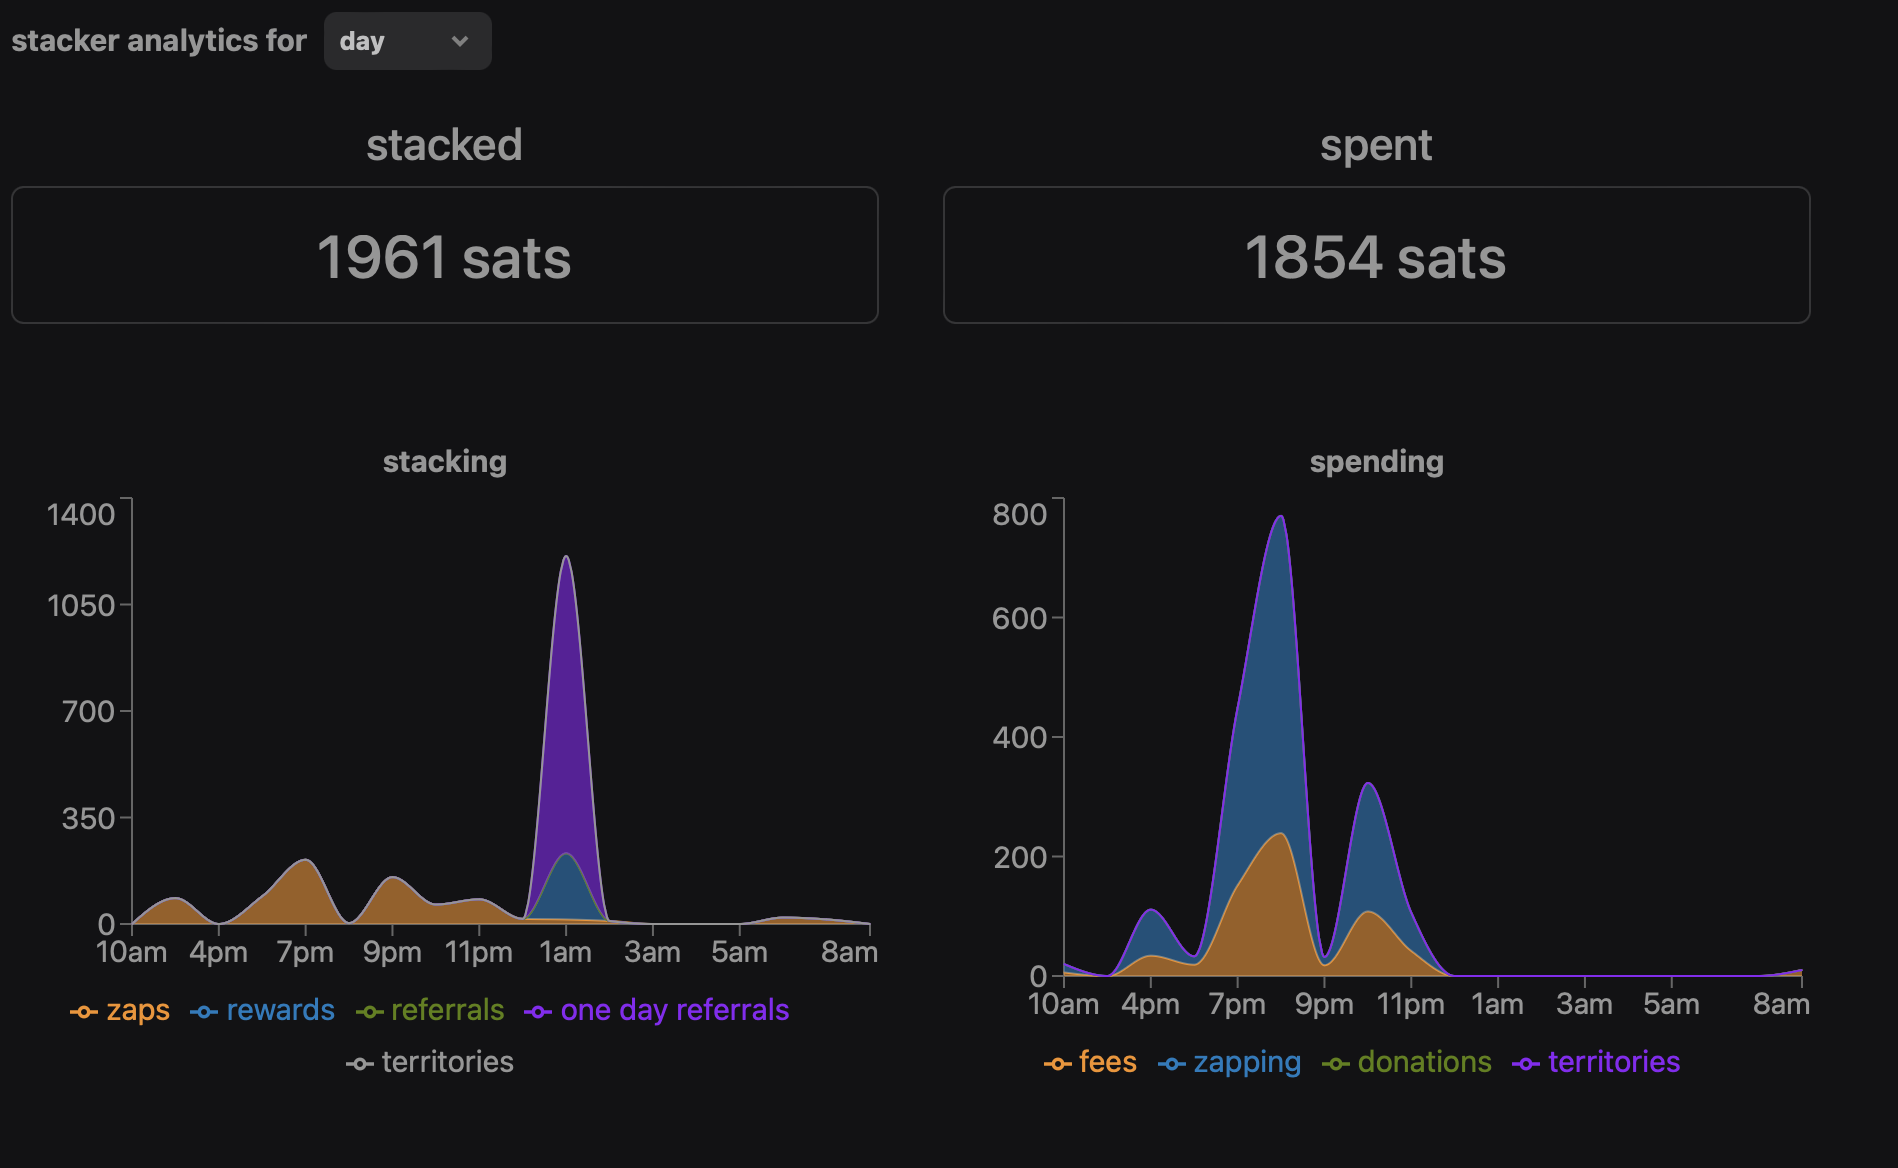This screenshot has height=1168, width=1898.
Task: Click the orange fees legend marker icon
Action: (x=1057, y=1064)
